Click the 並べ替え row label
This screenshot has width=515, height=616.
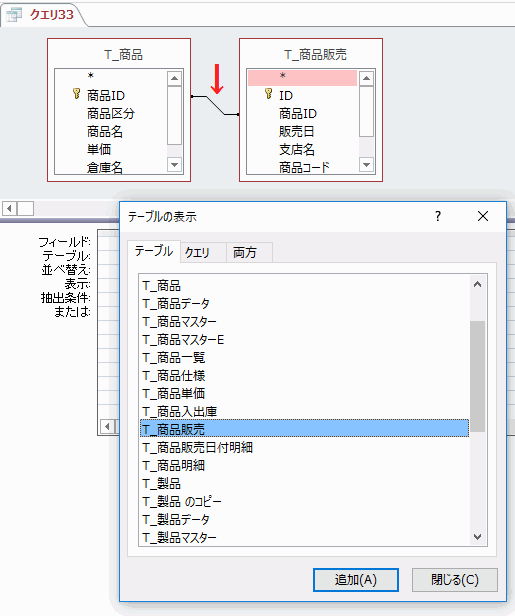coord(66,270)
